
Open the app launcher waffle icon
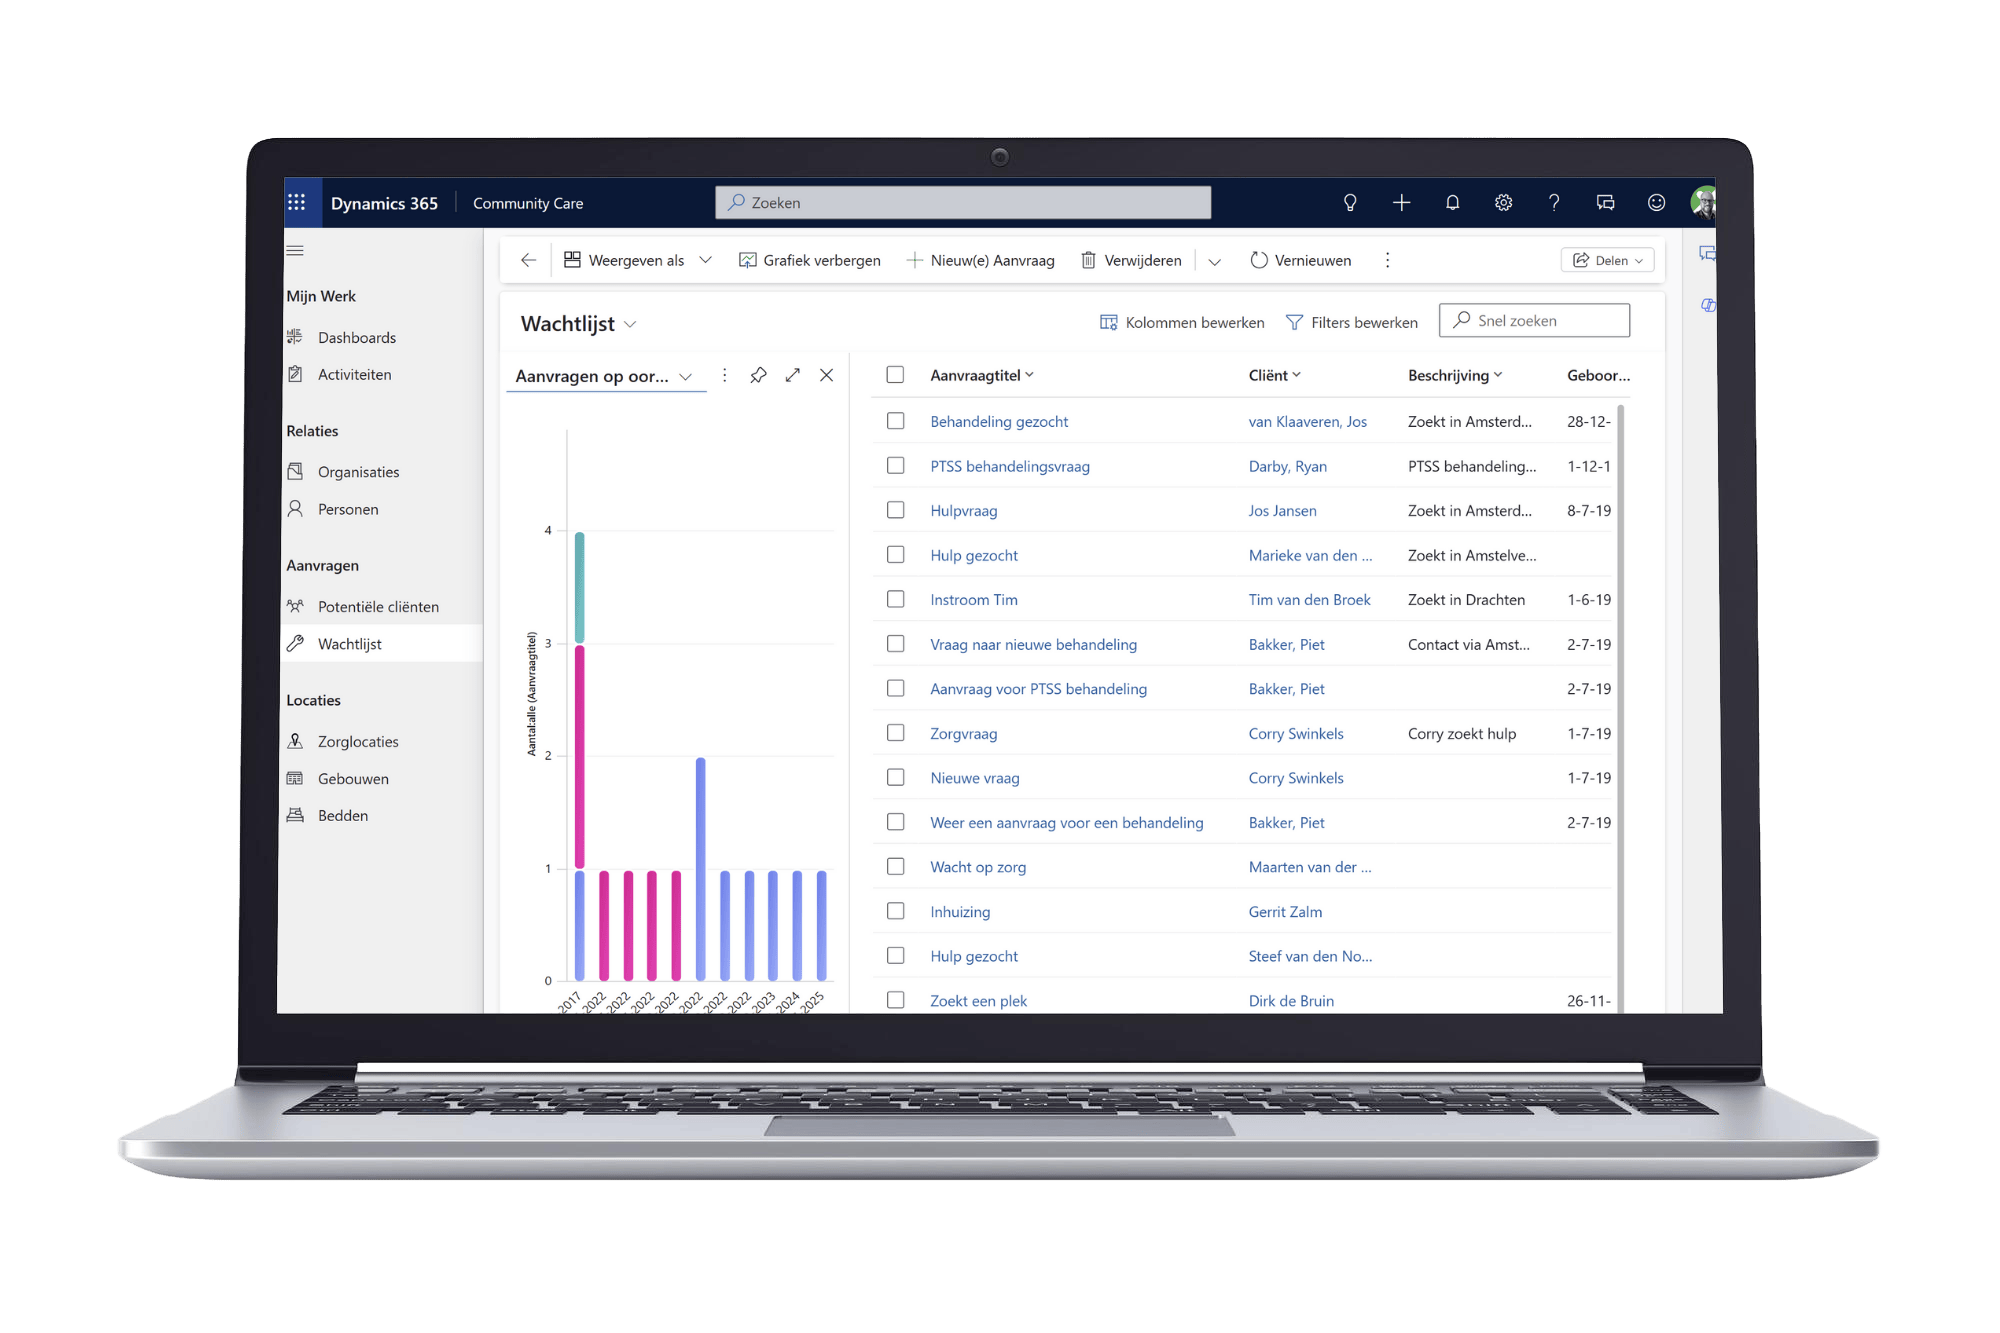coord(296,203)
